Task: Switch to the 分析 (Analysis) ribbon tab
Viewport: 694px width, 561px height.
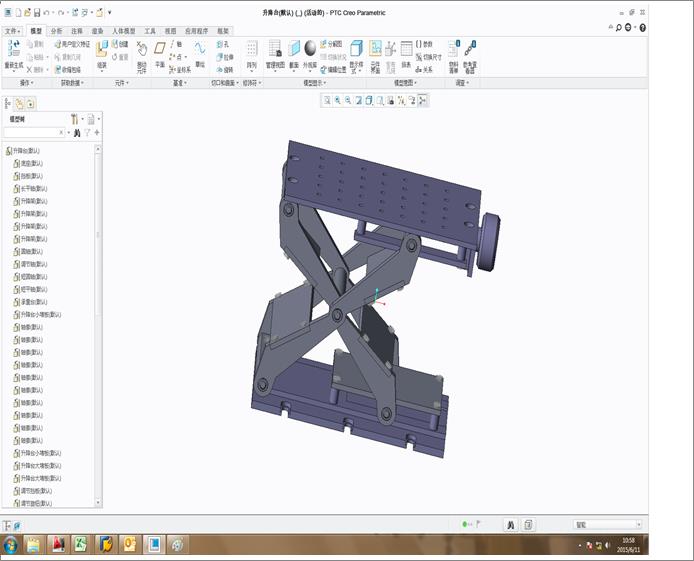Action: pos(56,31)
